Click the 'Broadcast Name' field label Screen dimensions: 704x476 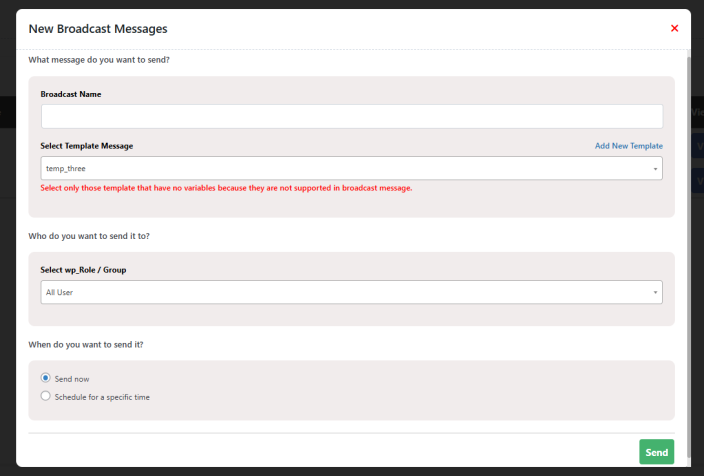click(x=71, y=94)
